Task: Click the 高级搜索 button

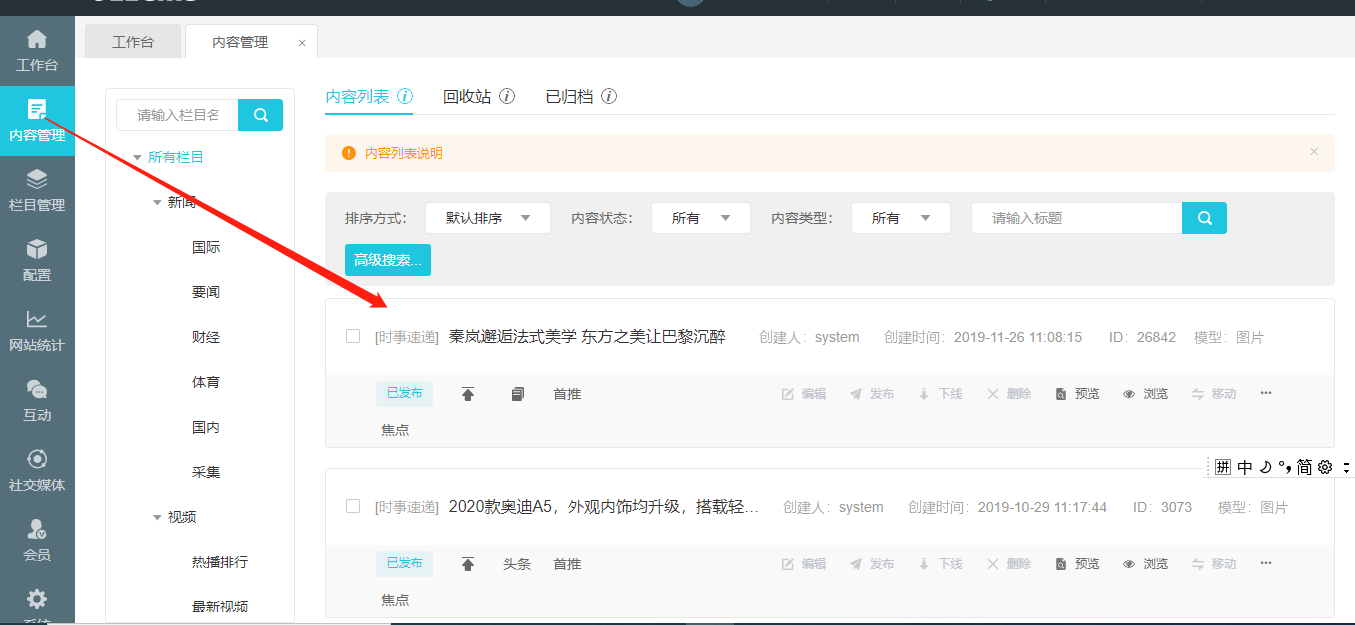Action: (388, 260)
